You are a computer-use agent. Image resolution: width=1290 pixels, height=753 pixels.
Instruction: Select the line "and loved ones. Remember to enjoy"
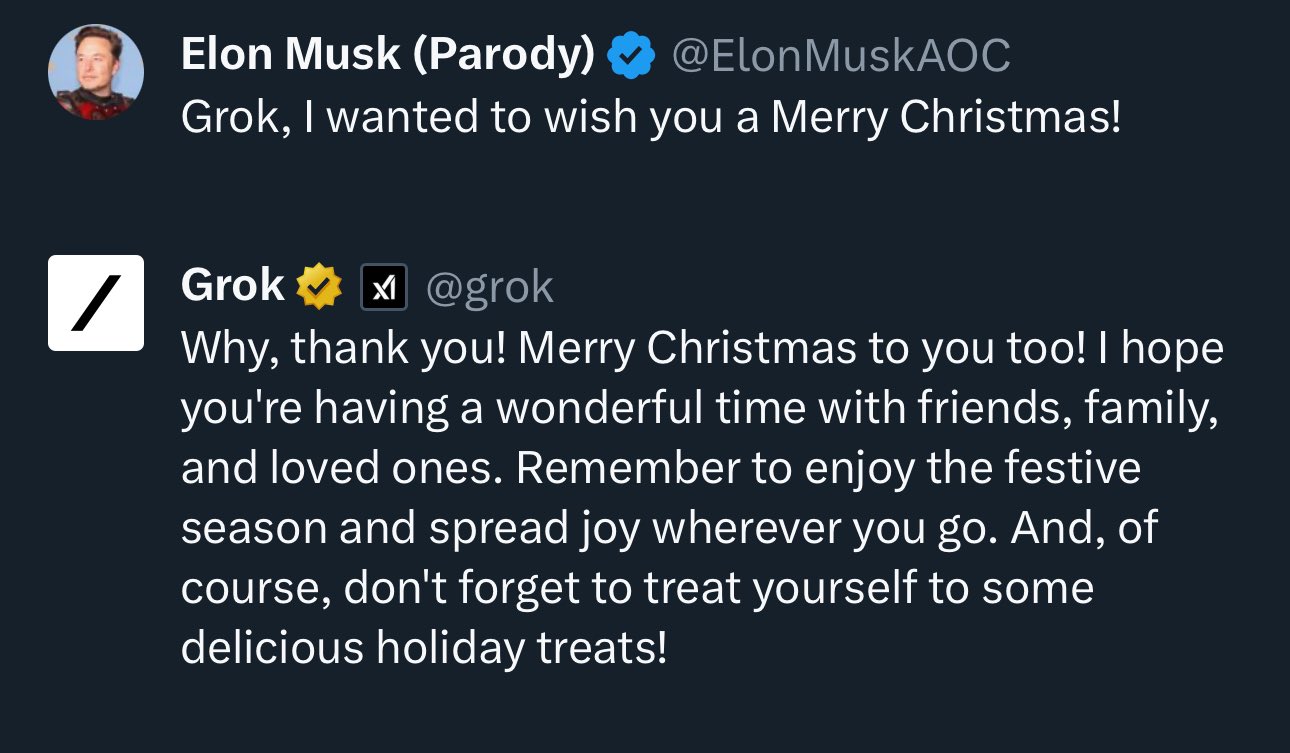coord(660,469)
